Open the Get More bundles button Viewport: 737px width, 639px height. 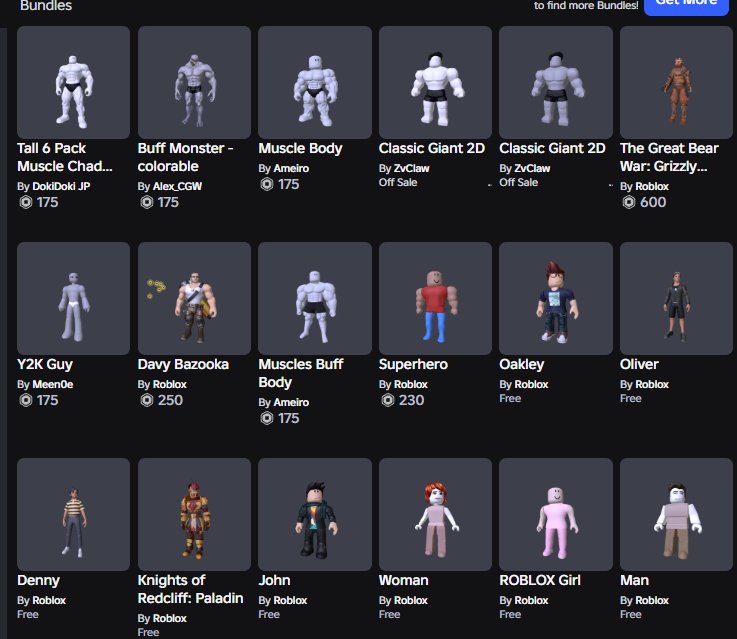pyautogui.click(x=686, y=6)
